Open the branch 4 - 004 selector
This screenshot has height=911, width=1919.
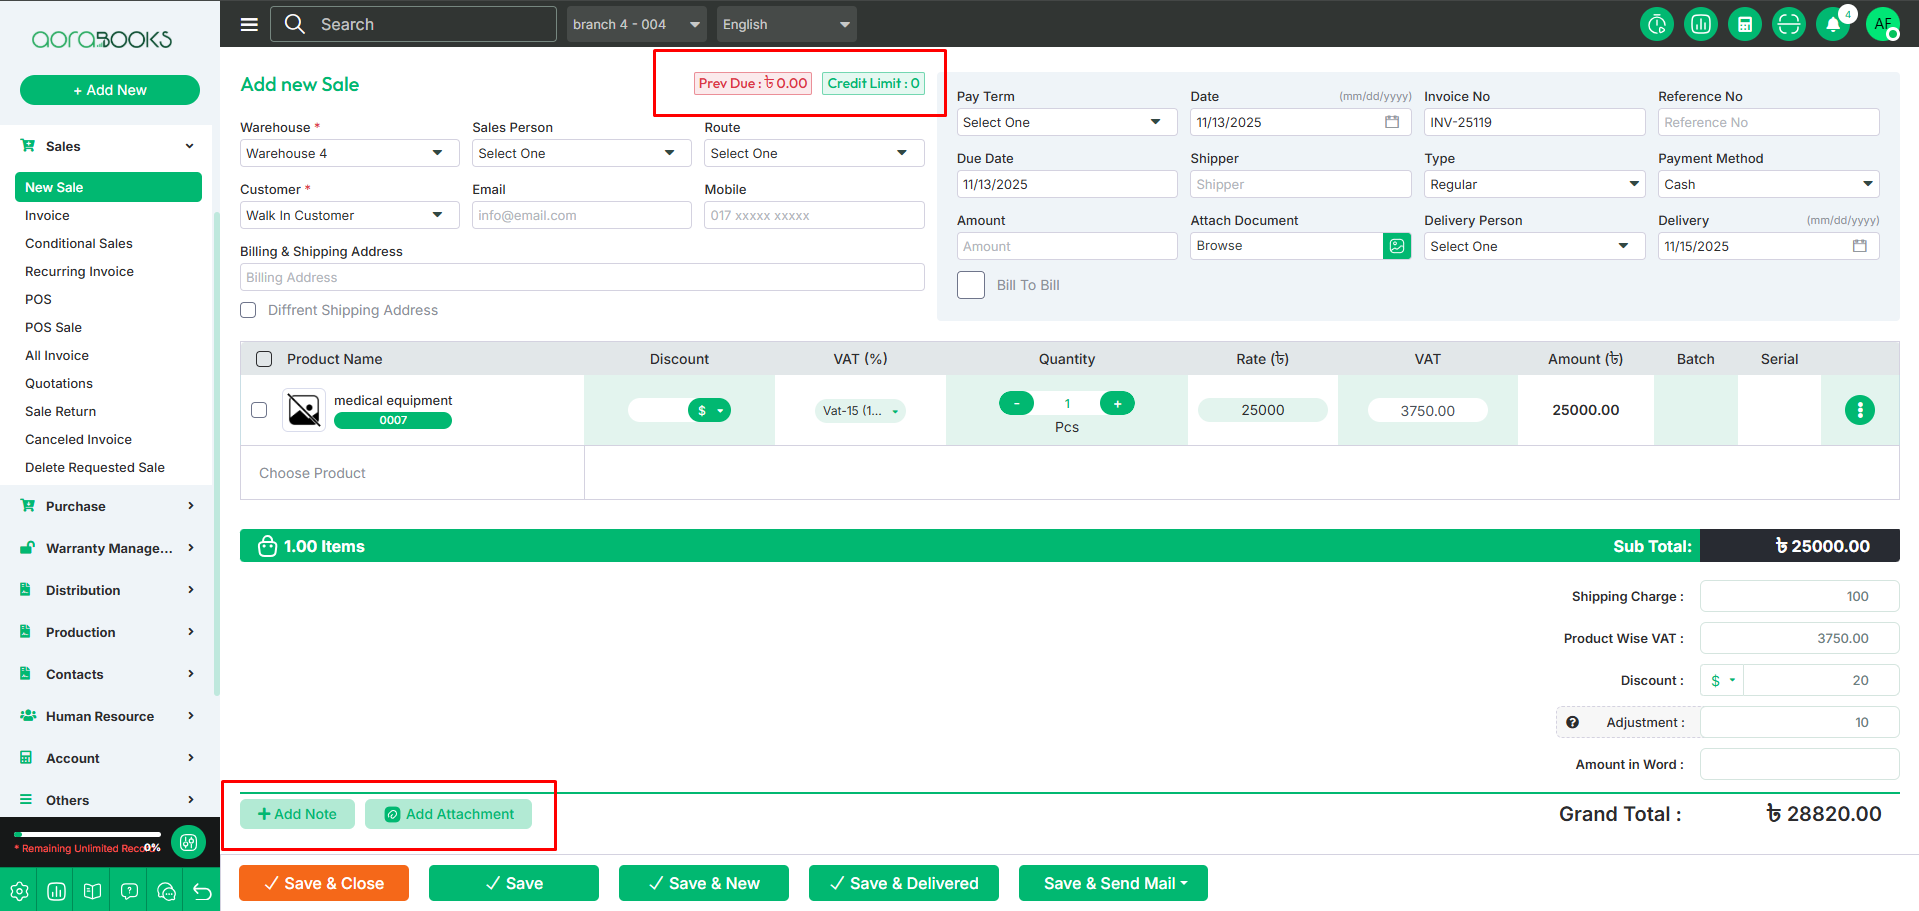(x=636, y=24)
